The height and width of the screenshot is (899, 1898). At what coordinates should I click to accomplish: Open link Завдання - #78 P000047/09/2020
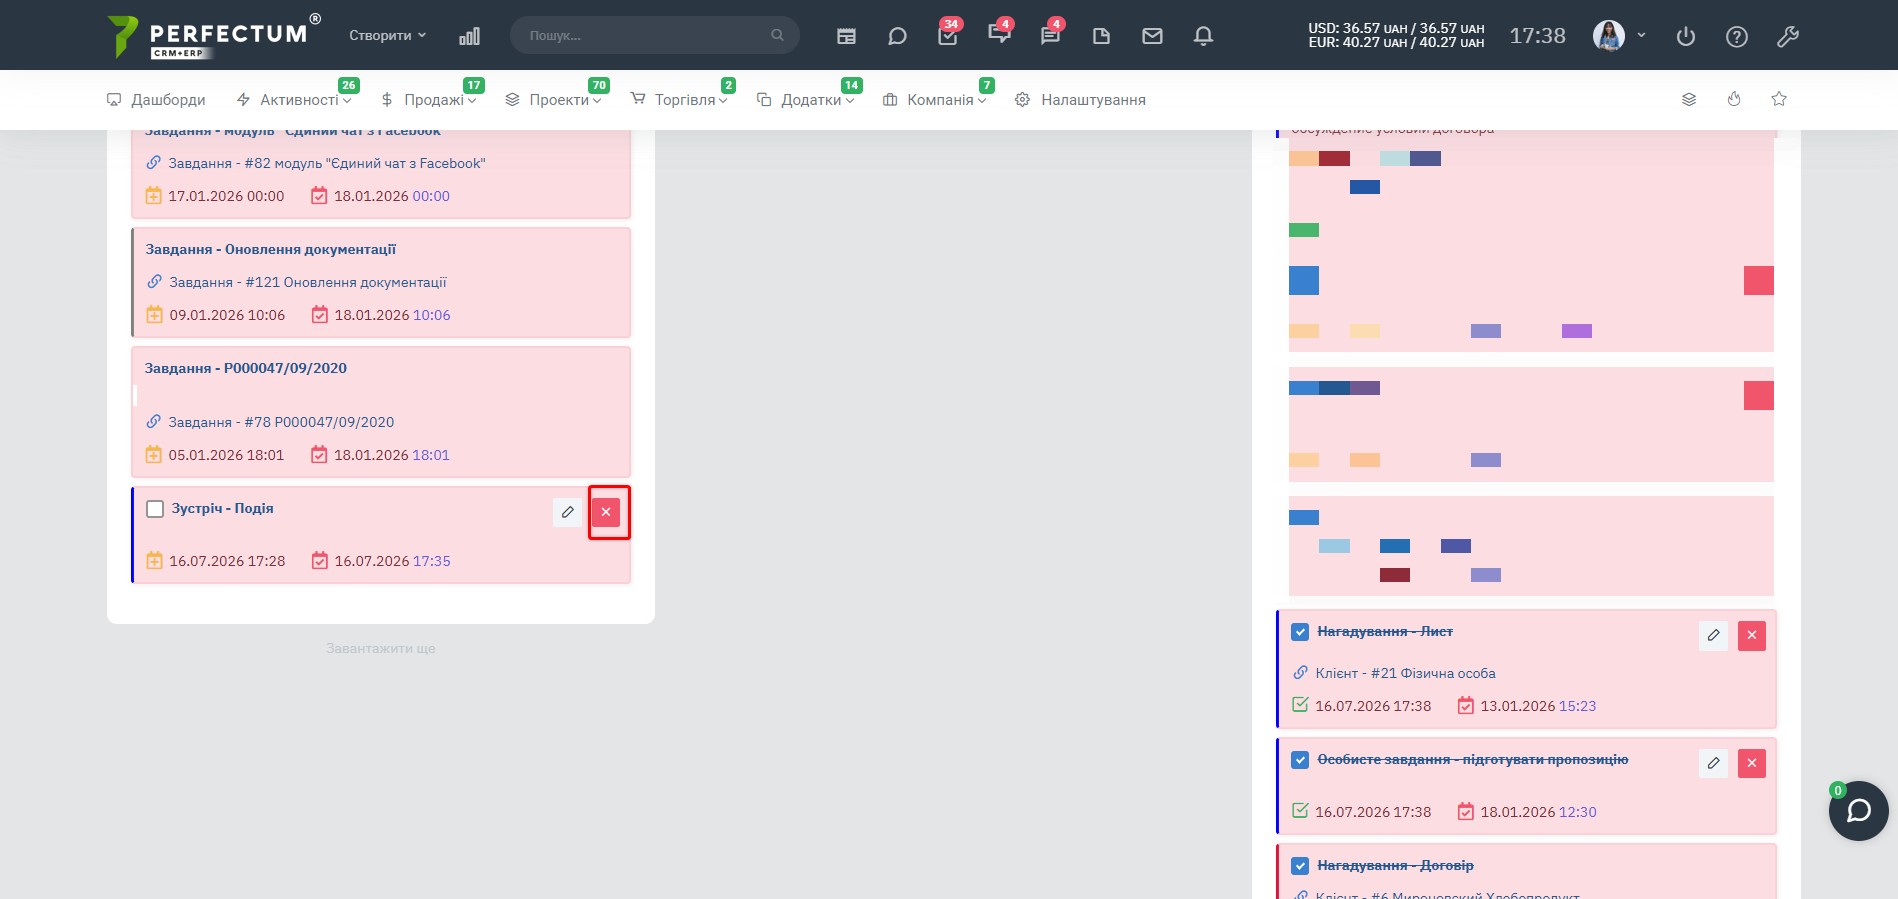(281, 422)
